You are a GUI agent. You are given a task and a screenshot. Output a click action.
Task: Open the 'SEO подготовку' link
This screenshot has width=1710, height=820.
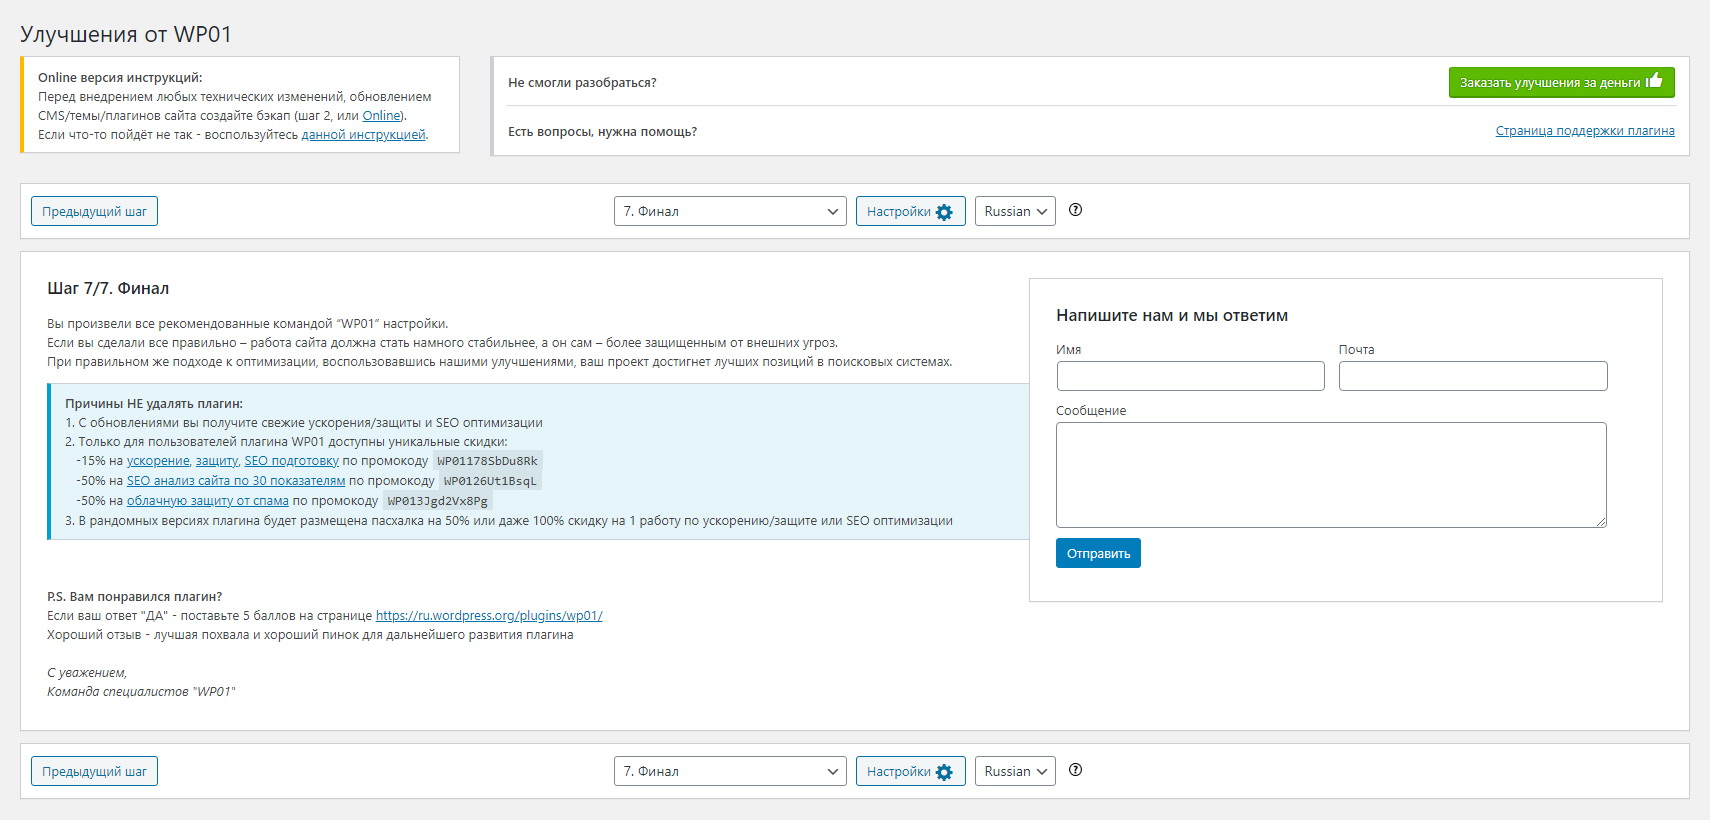(x=292, y=461)
